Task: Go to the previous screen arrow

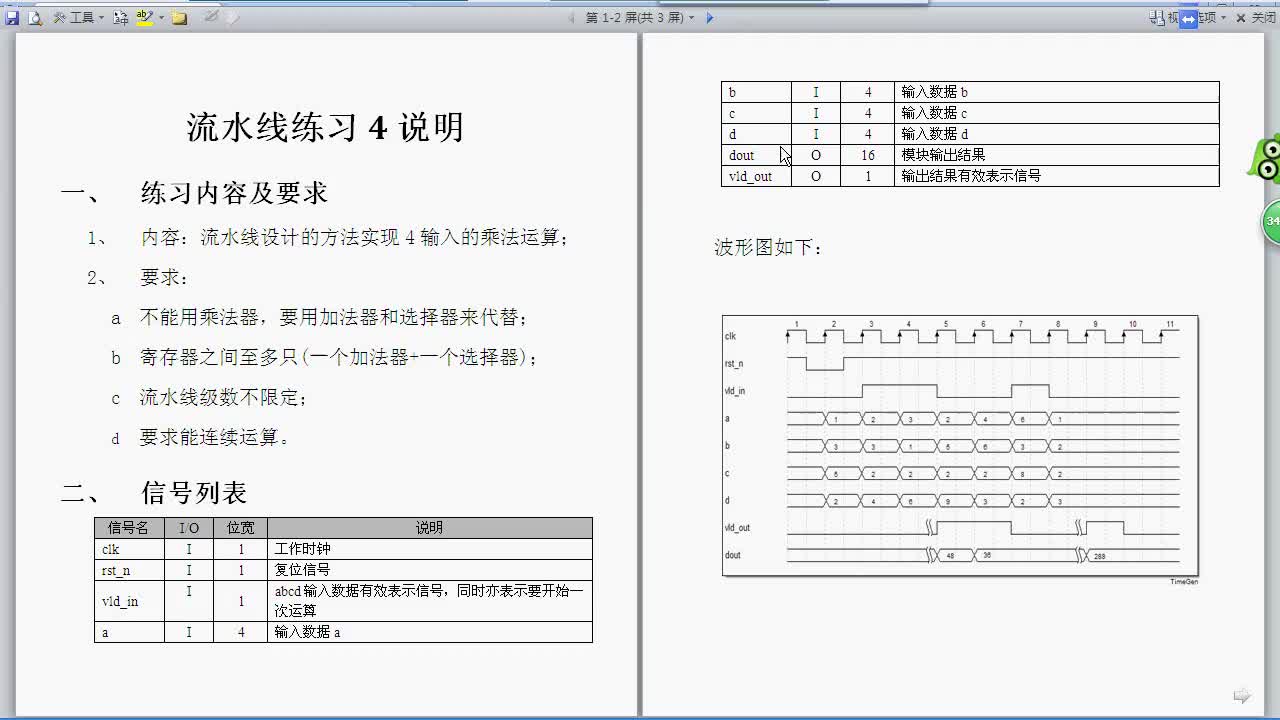Action: click(572, 18)
